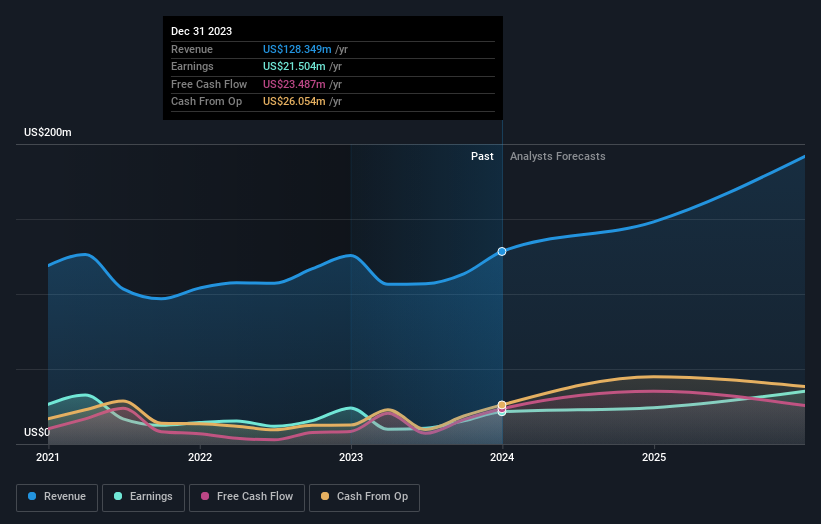Click the US$200m y-axis label
This screenshot has width=821, height=524.
48,132
